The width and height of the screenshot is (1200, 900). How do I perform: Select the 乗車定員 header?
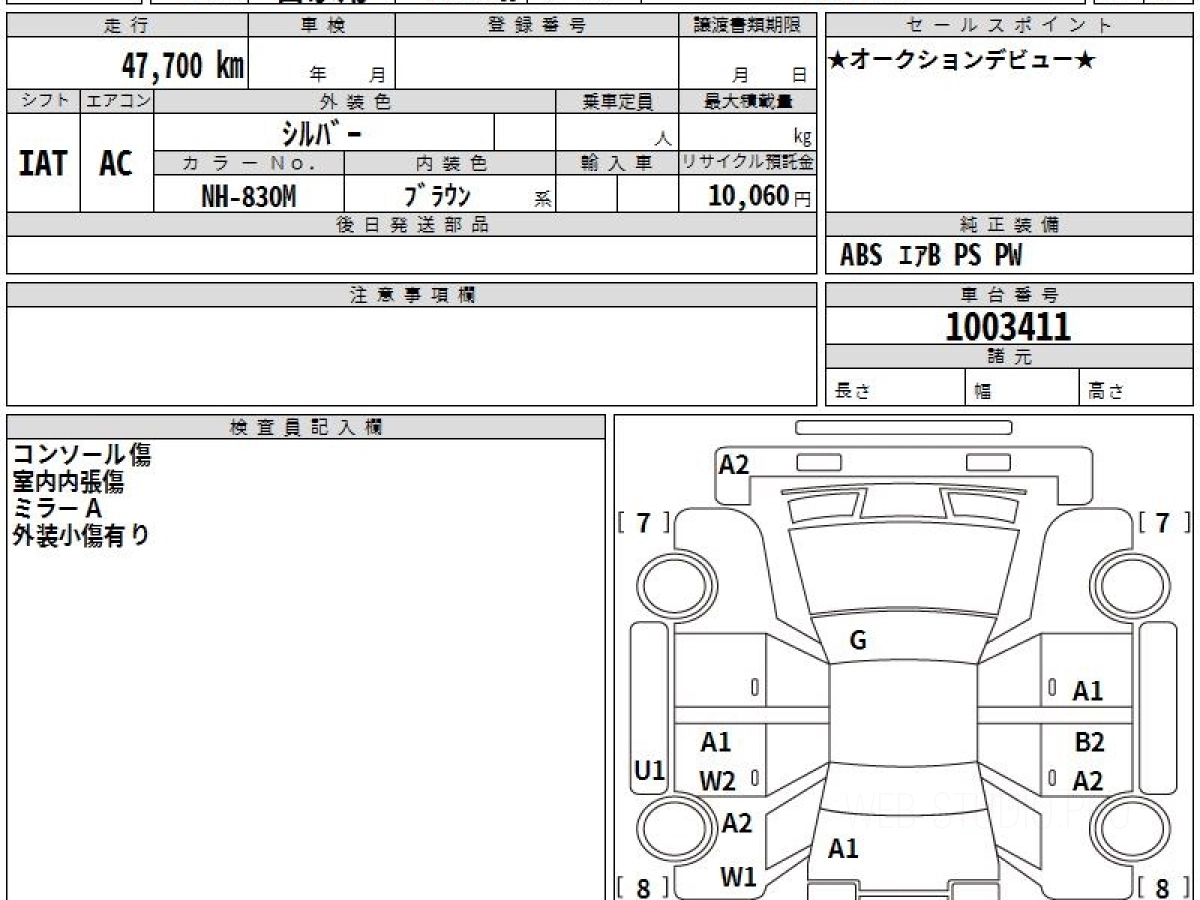click(x=617, y=101)
